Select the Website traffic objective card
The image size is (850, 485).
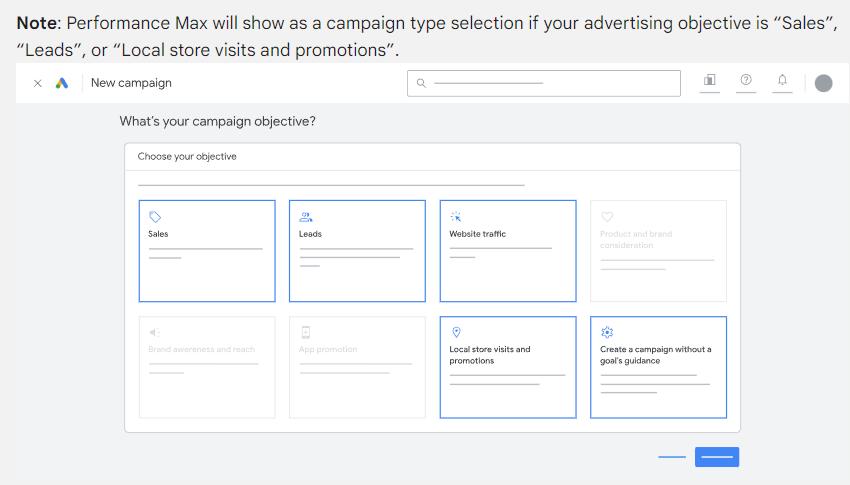(508, 251)
